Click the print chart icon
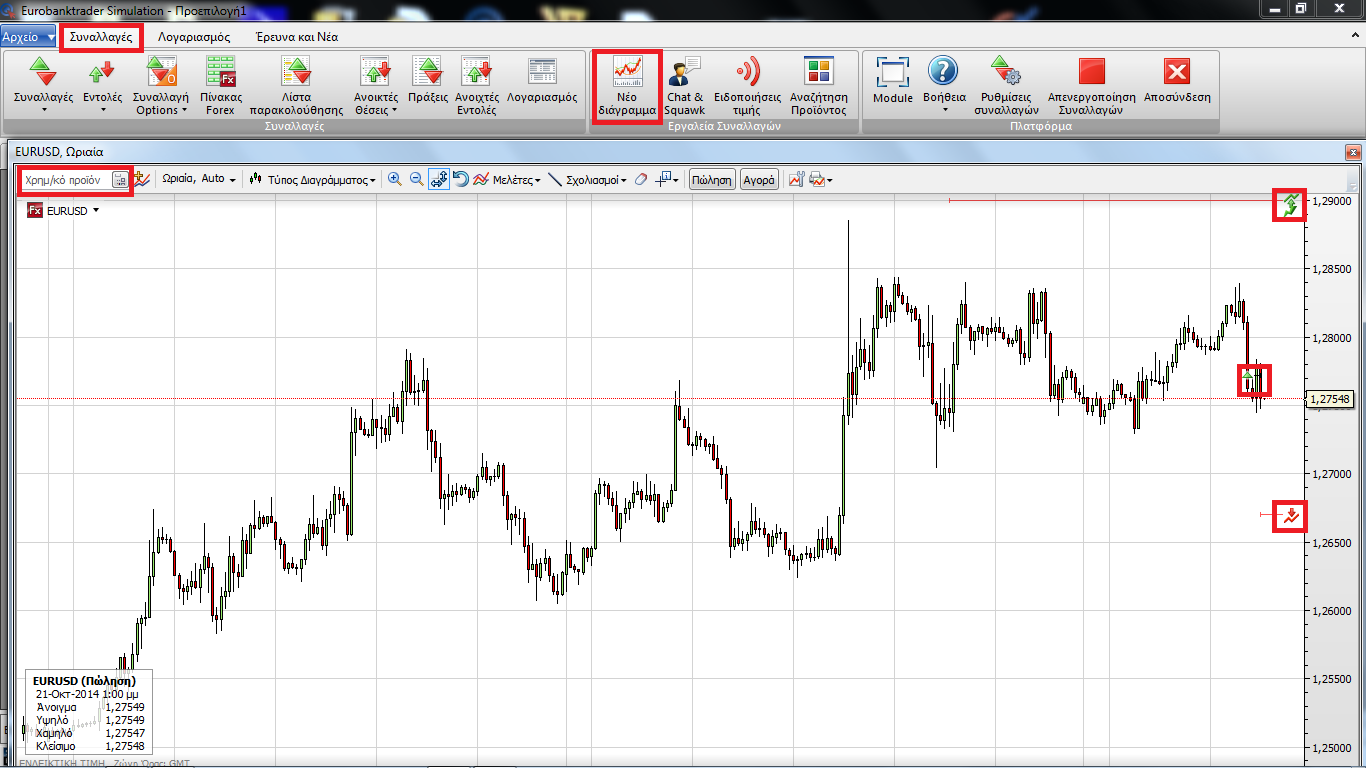 [817, 180]
